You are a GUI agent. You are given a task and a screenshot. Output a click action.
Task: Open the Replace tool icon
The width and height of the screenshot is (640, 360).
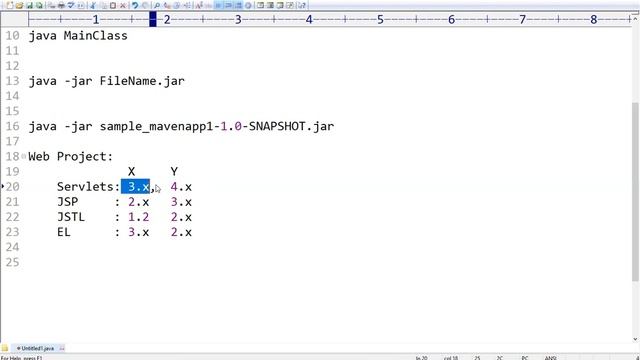click(x=167, y=5)
